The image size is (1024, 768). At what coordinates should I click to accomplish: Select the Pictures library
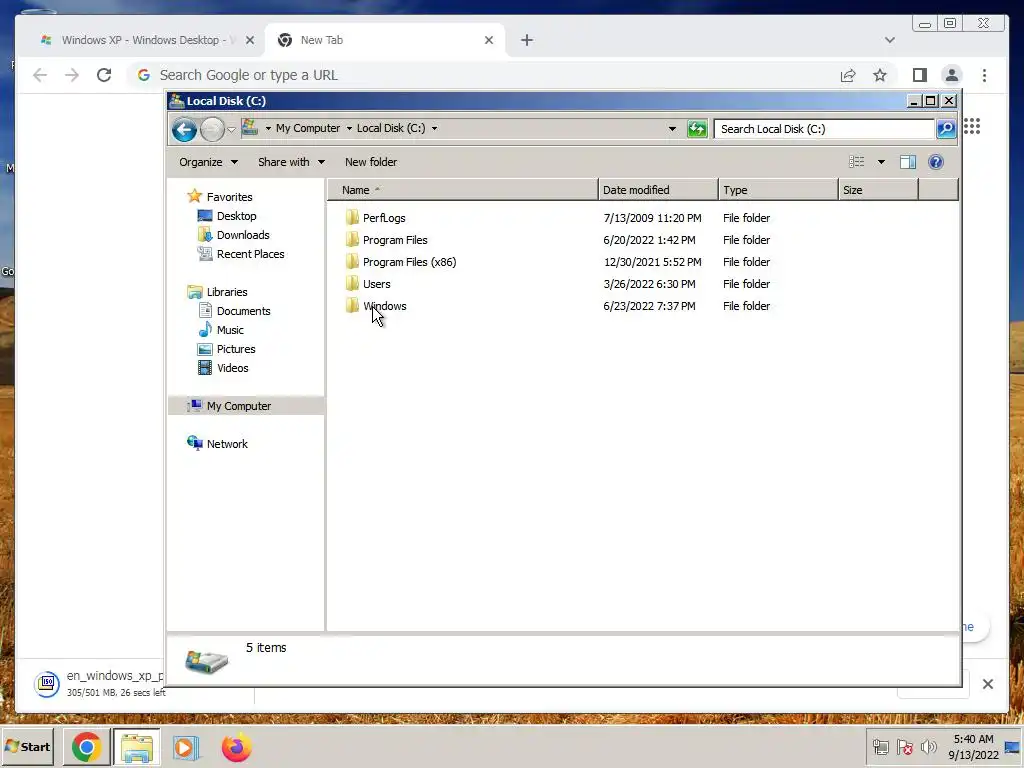[236, 349]
